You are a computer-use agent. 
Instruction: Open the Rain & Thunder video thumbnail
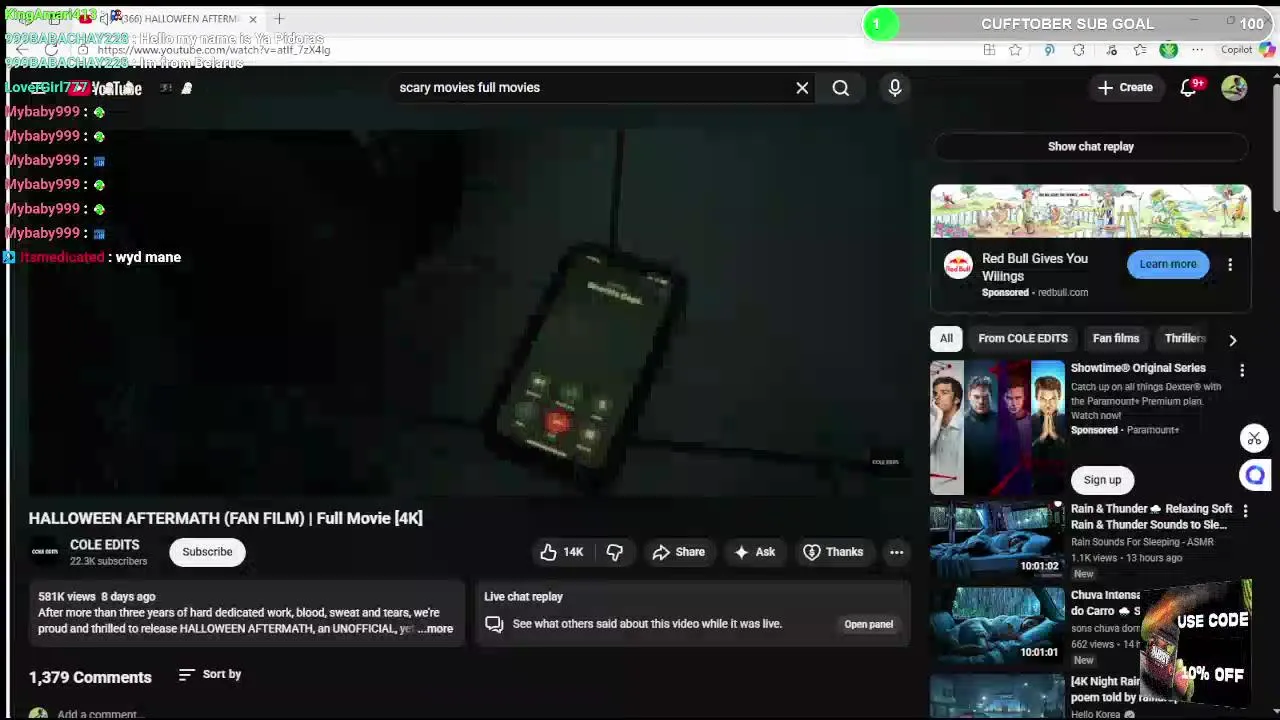click(997, 540)
